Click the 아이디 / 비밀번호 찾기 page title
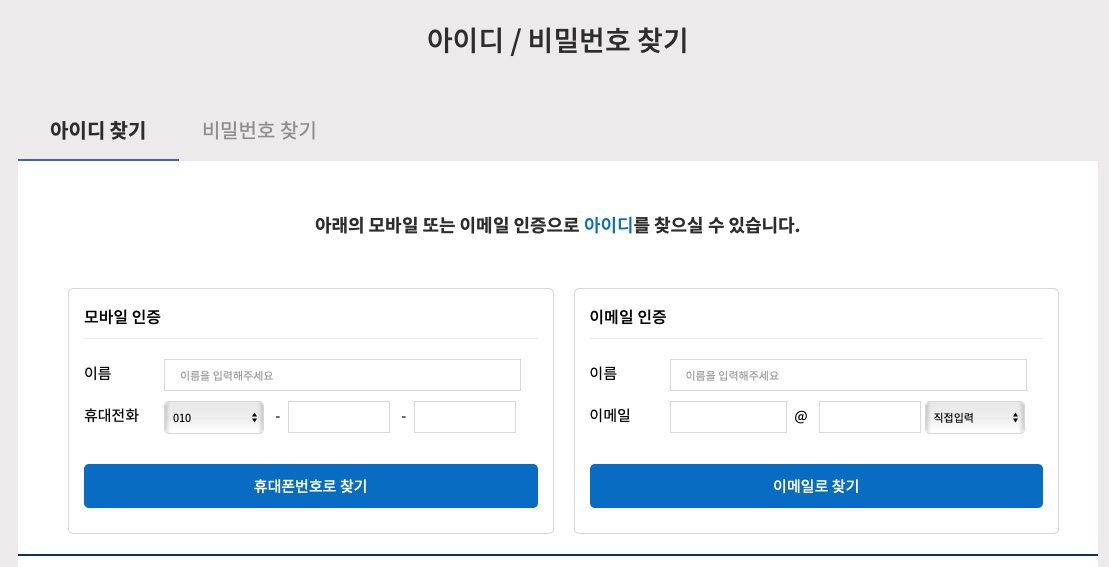This screenshot has height=567, width=1109. point(557,39)
